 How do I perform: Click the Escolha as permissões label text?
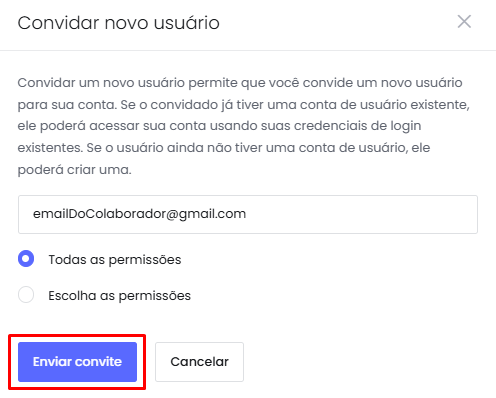tap(119, 295)
